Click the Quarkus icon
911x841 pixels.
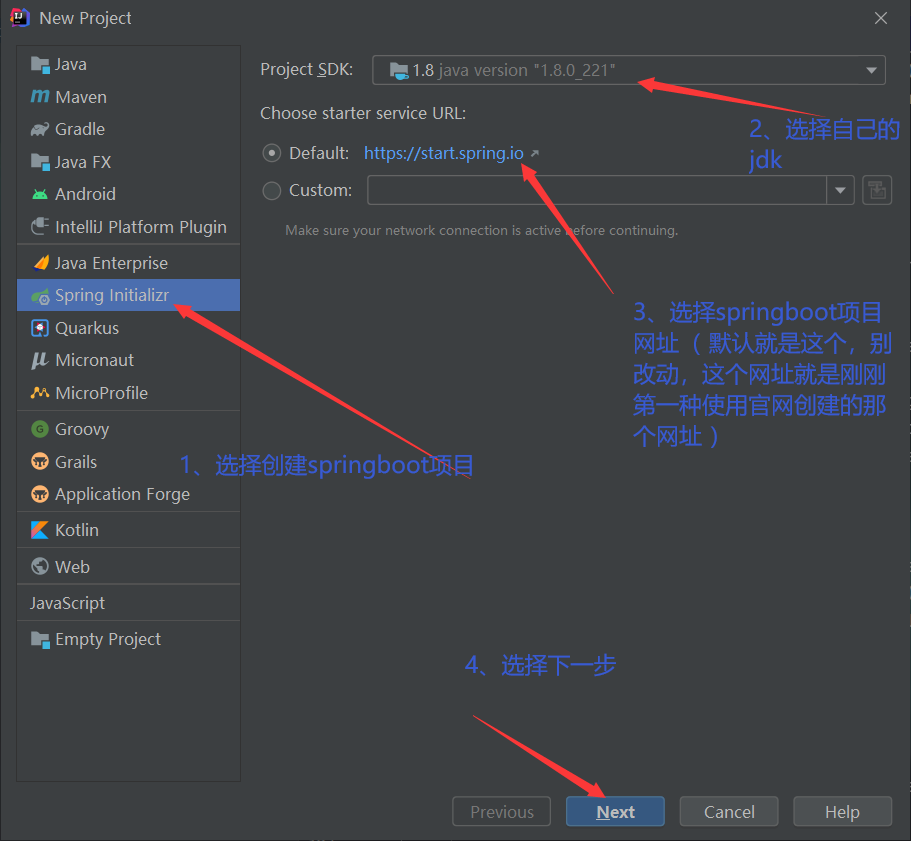click(x=40, y=328)
